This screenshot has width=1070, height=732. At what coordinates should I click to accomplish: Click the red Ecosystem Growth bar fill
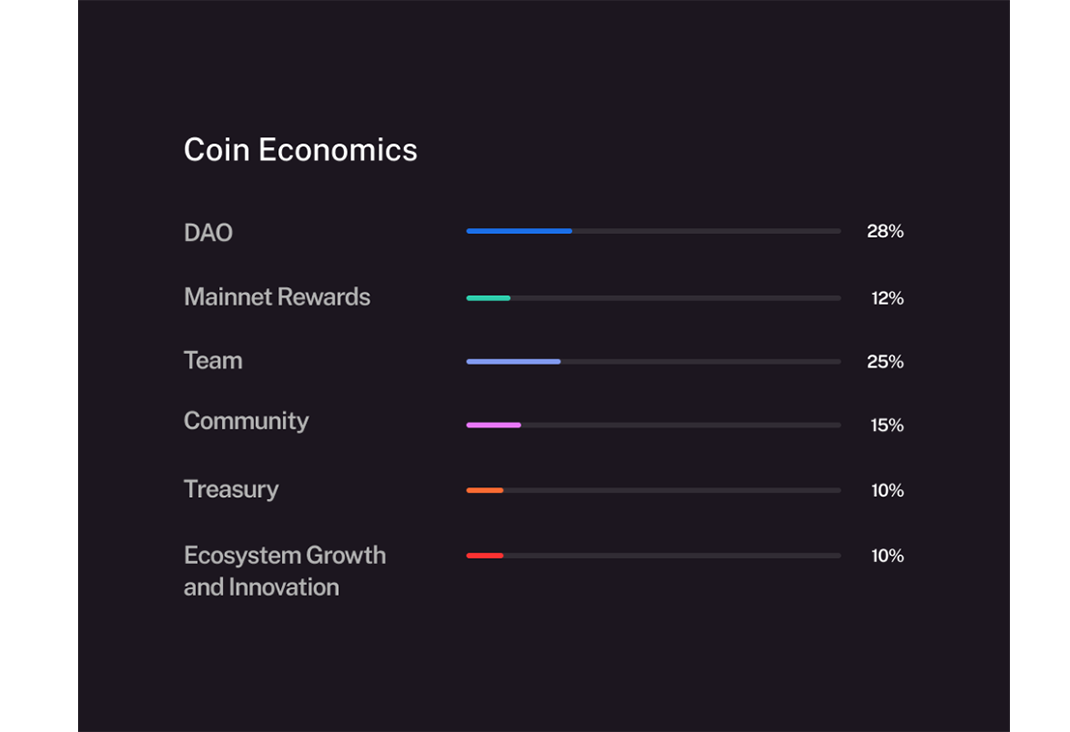(x=484, y=555)
